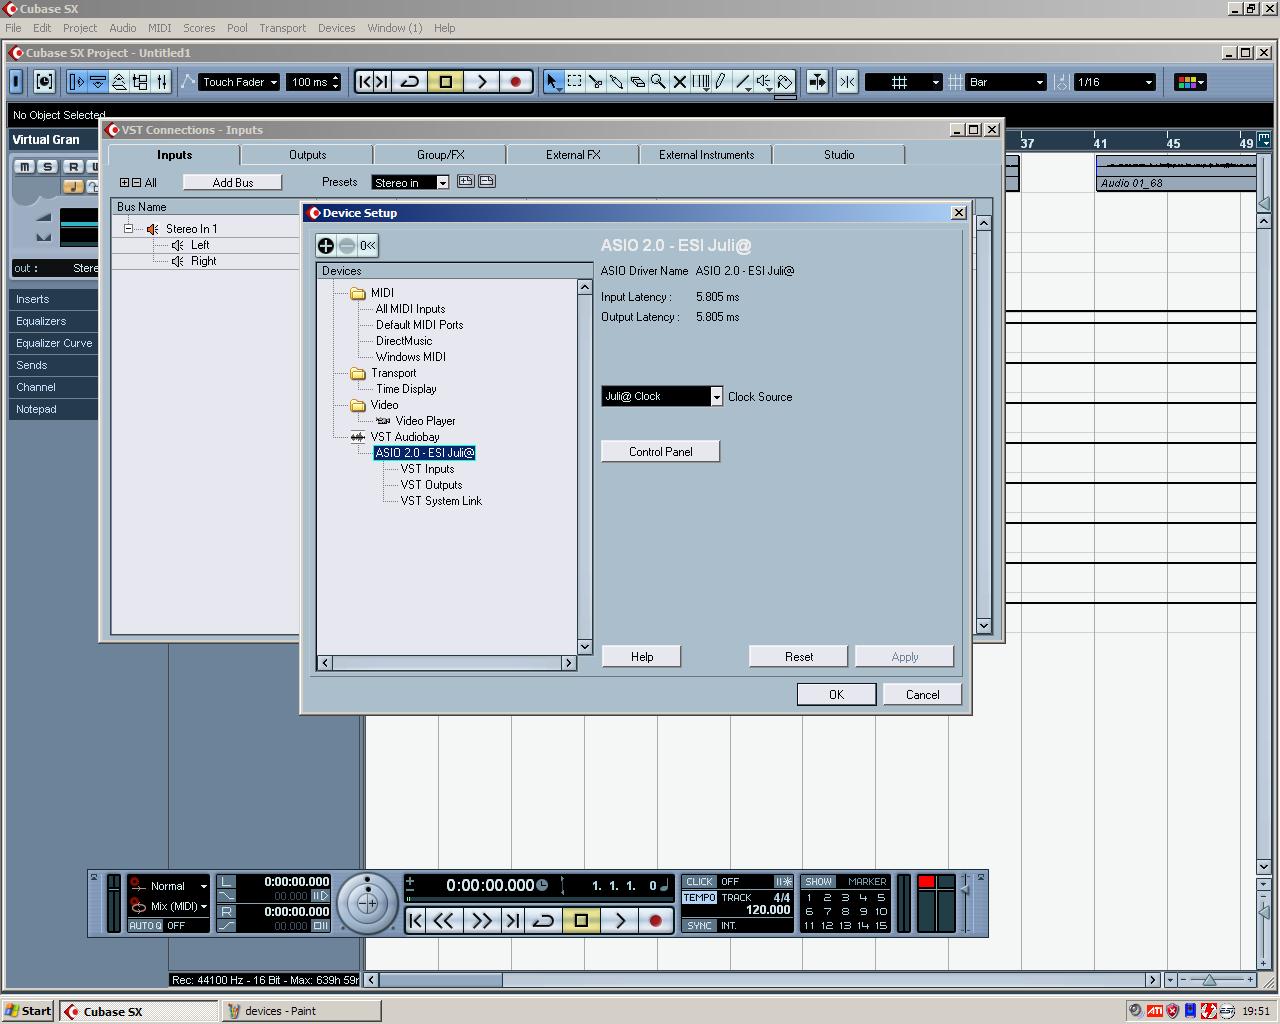Viewport: 1280px width, 1024px height.
Task: Select Video Player in Devices tree
Action: point(425,421)
